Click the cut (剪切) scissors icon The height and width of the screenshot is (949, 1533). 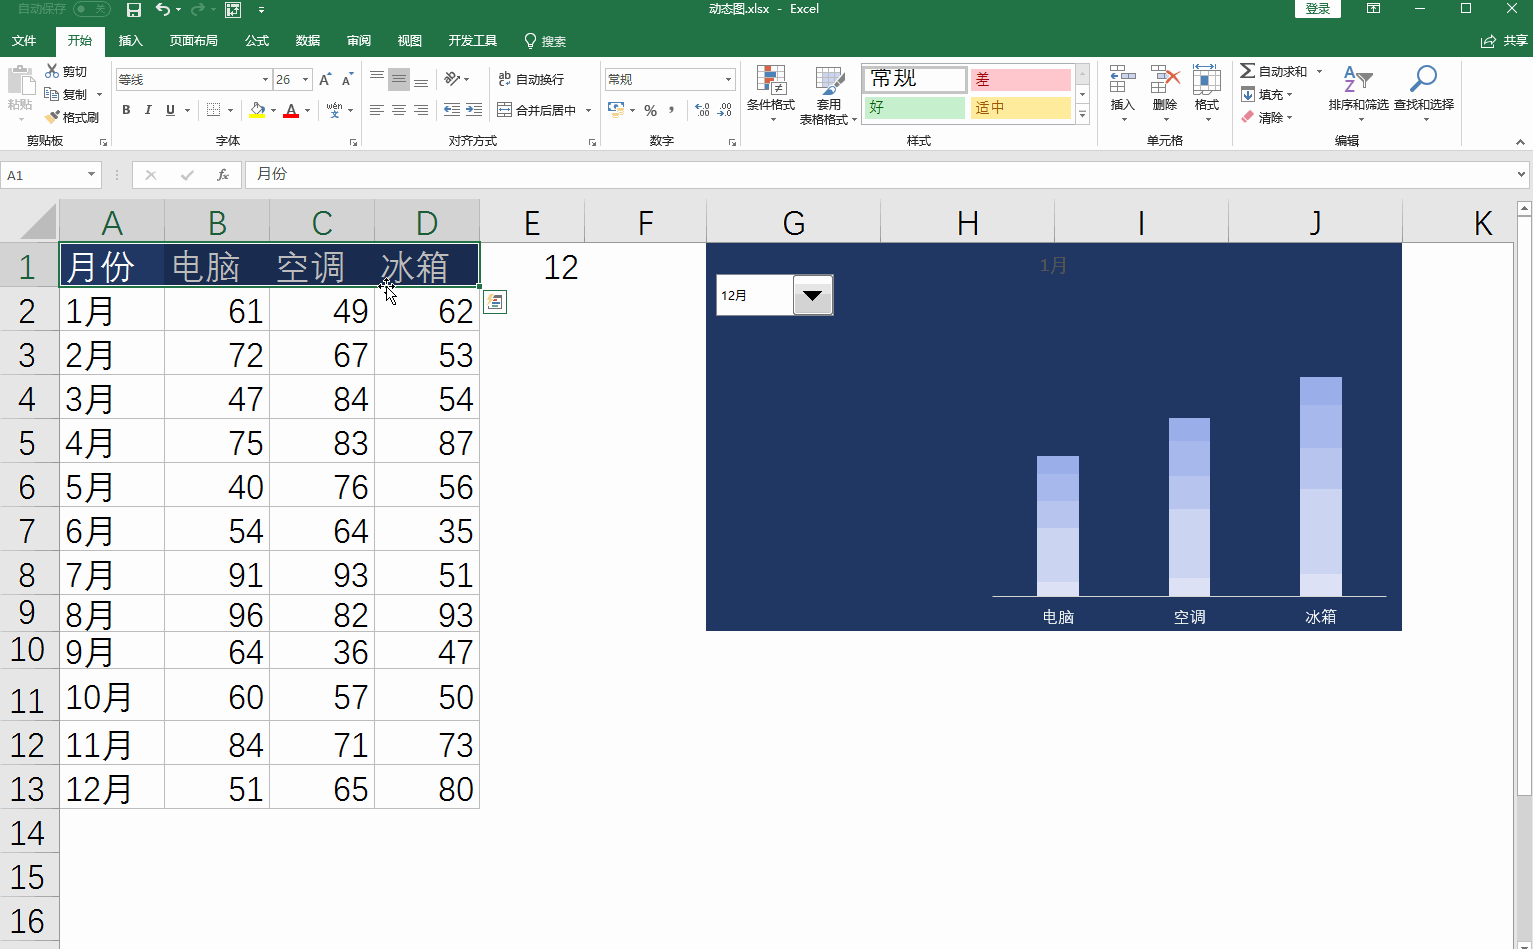coord(53,71)
